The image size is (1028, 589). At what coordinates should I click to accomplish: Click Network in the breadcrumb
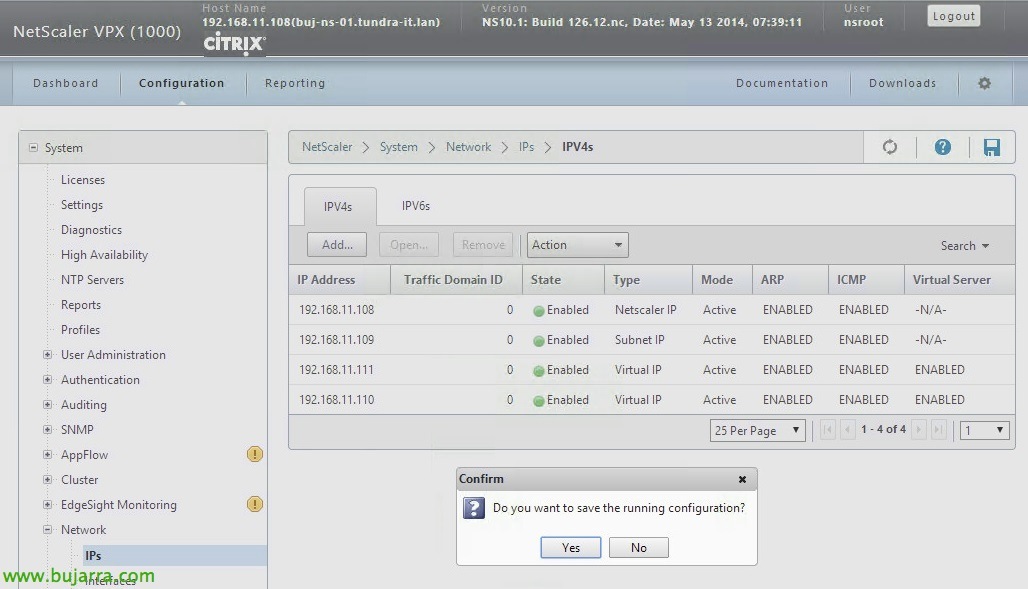coord(468,147)
